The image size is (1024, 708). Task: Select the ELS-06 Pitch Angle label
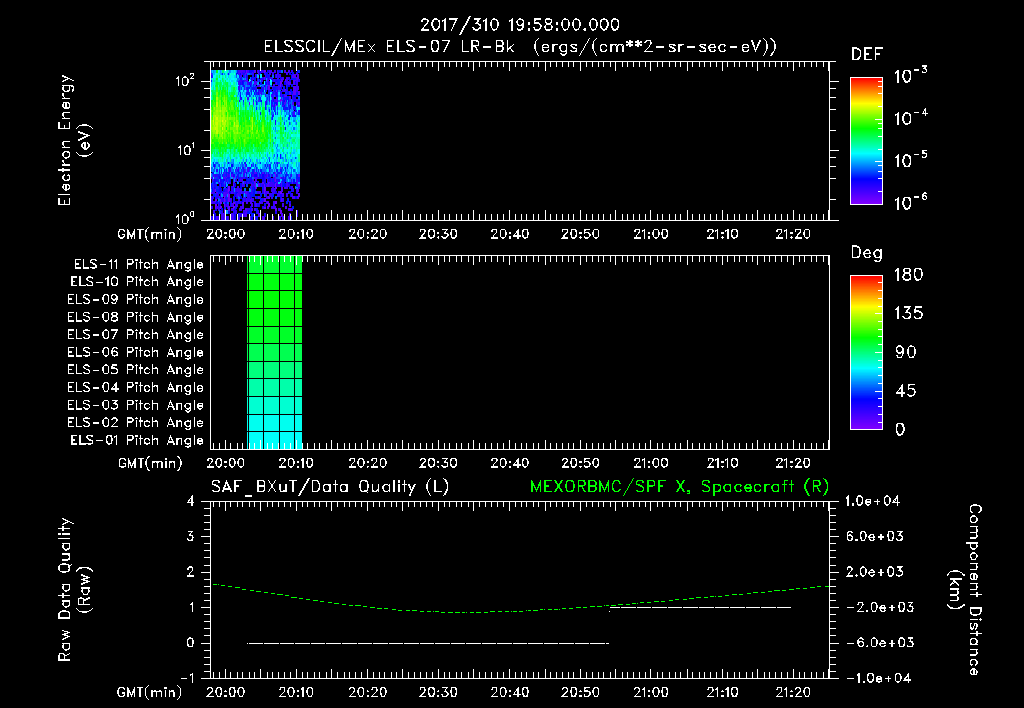pos(135,352)
